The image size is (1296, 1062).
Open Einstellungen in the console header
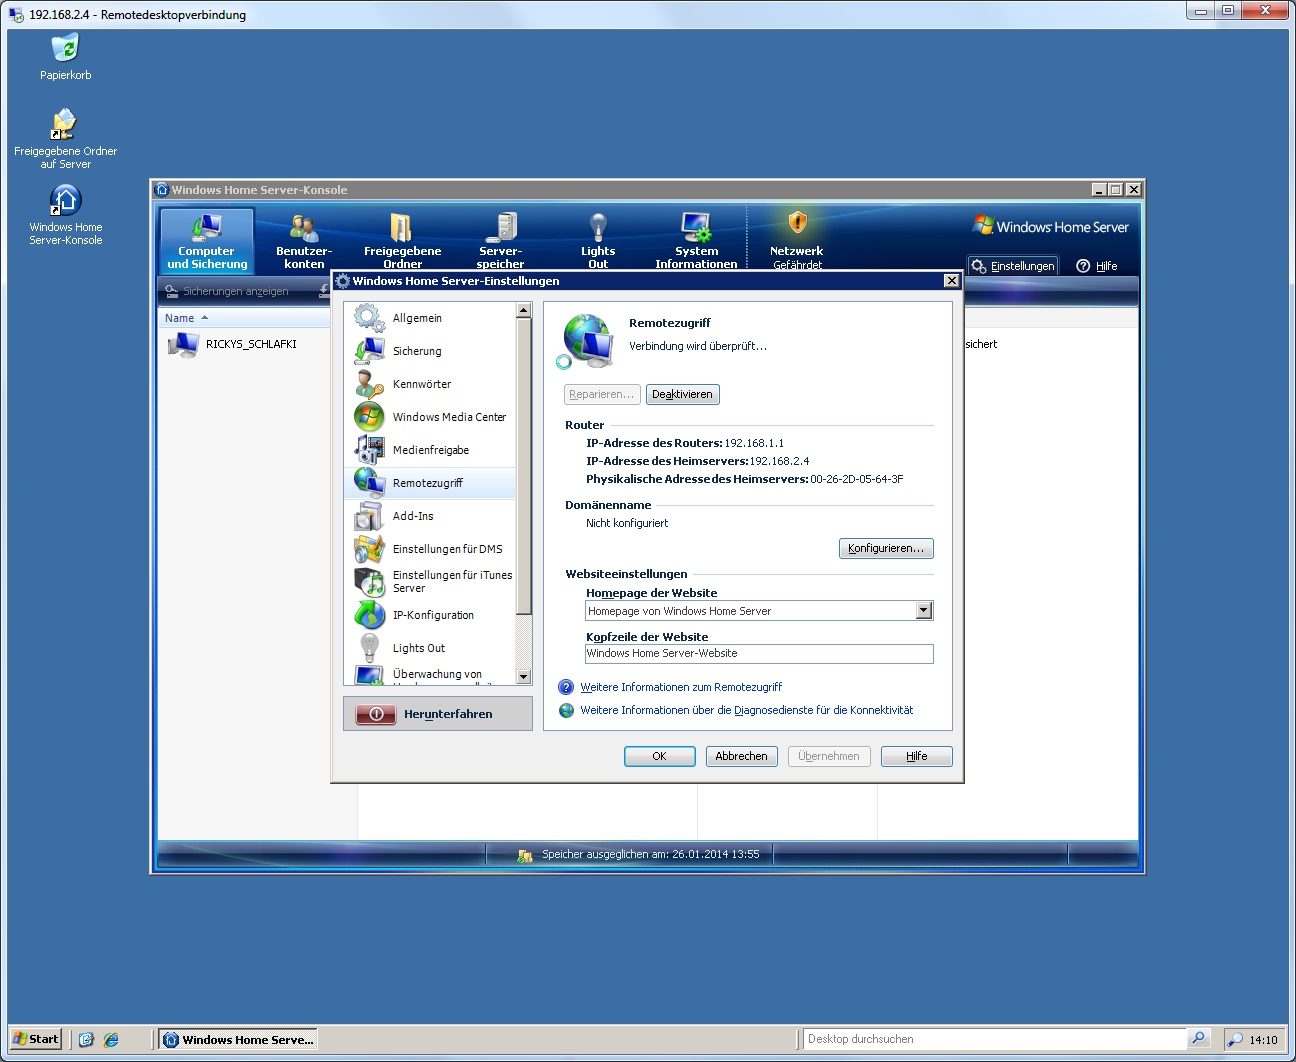coord(1013,266)
